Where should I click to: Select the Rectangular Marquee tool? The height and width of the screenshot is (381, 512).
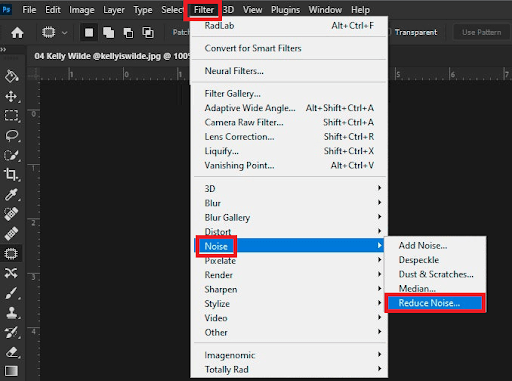(x=11, y=116)
